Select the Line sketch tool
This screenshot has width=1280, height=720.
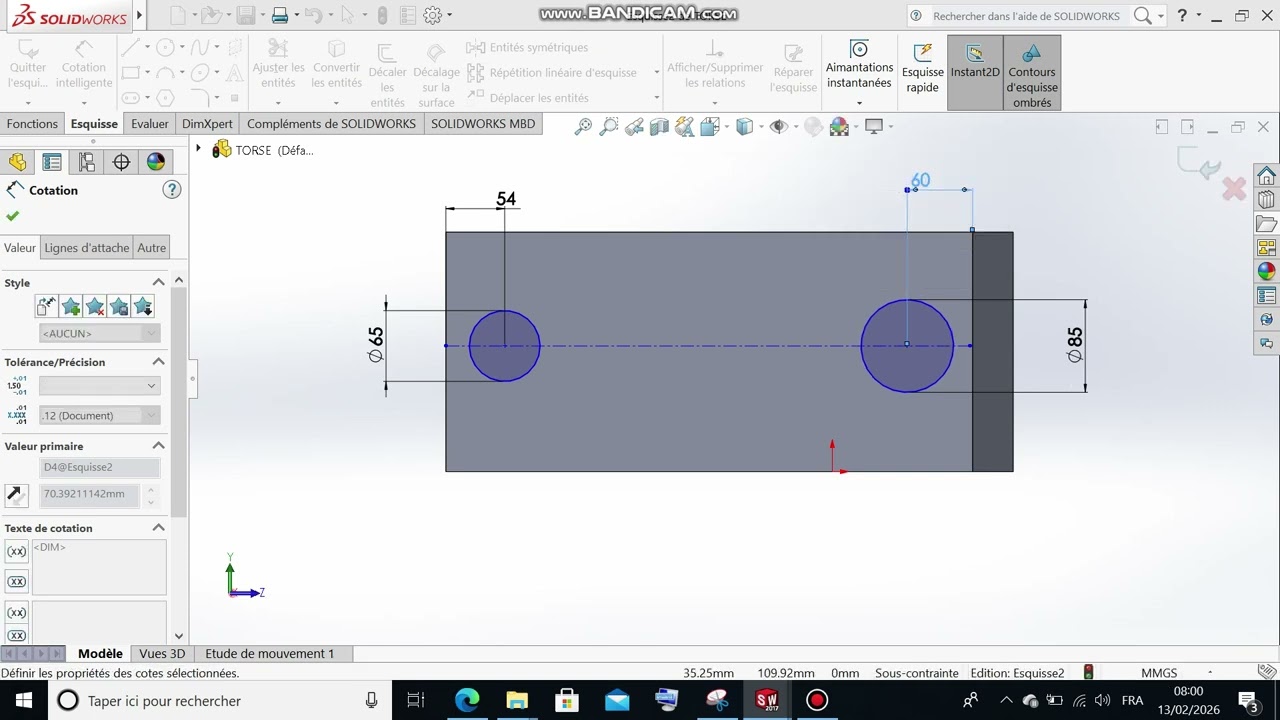130,47
